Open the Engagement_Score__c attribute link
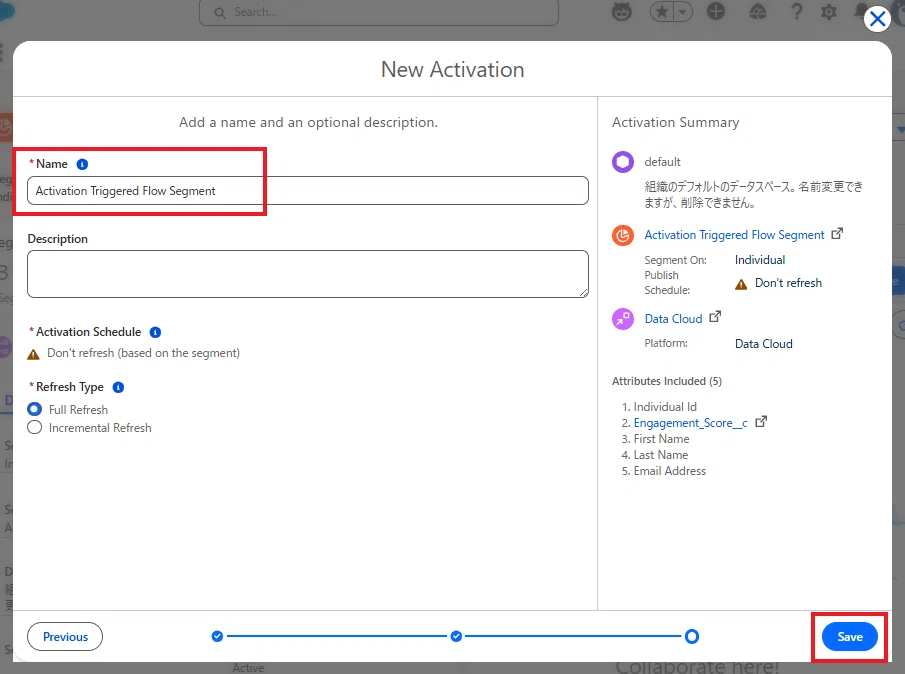 (690, 423)
